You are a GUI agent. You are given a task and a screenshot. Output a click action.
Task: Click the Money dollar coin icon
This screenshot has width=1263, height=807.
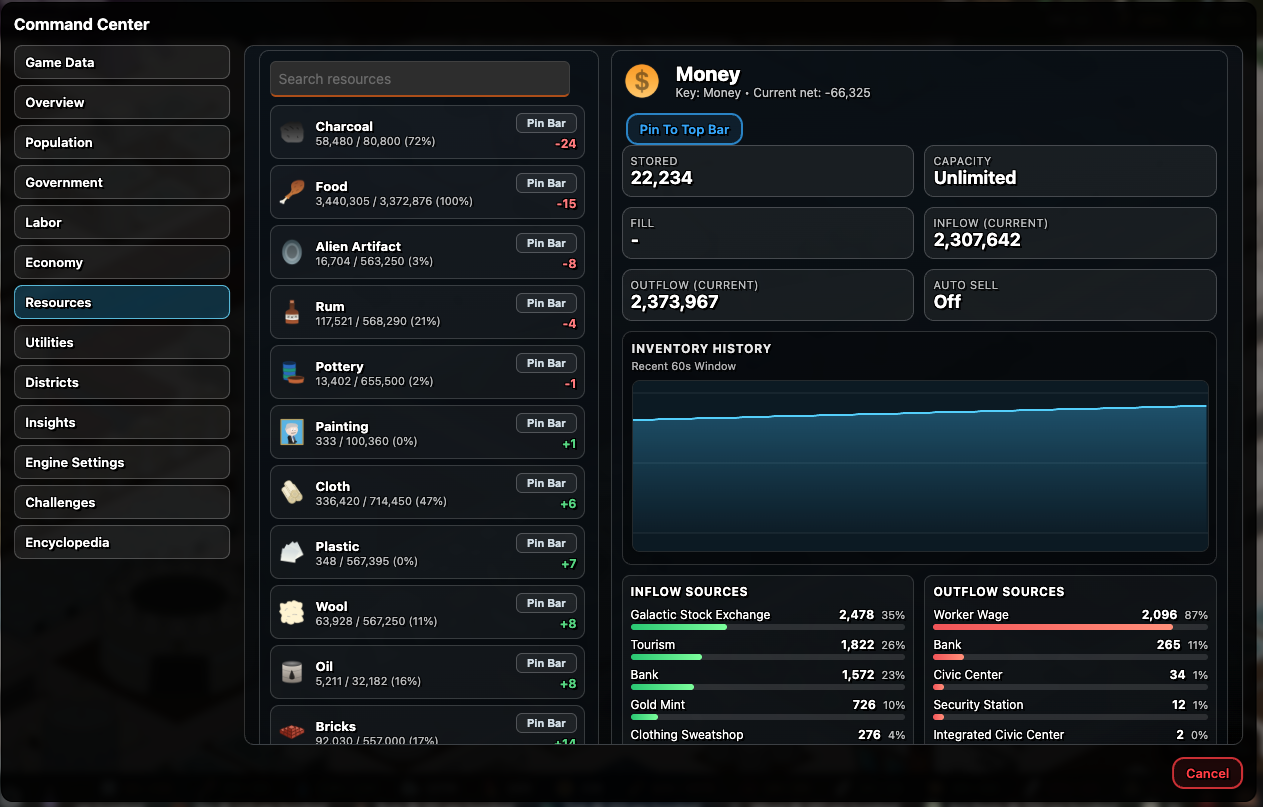[x=642, y=81]
